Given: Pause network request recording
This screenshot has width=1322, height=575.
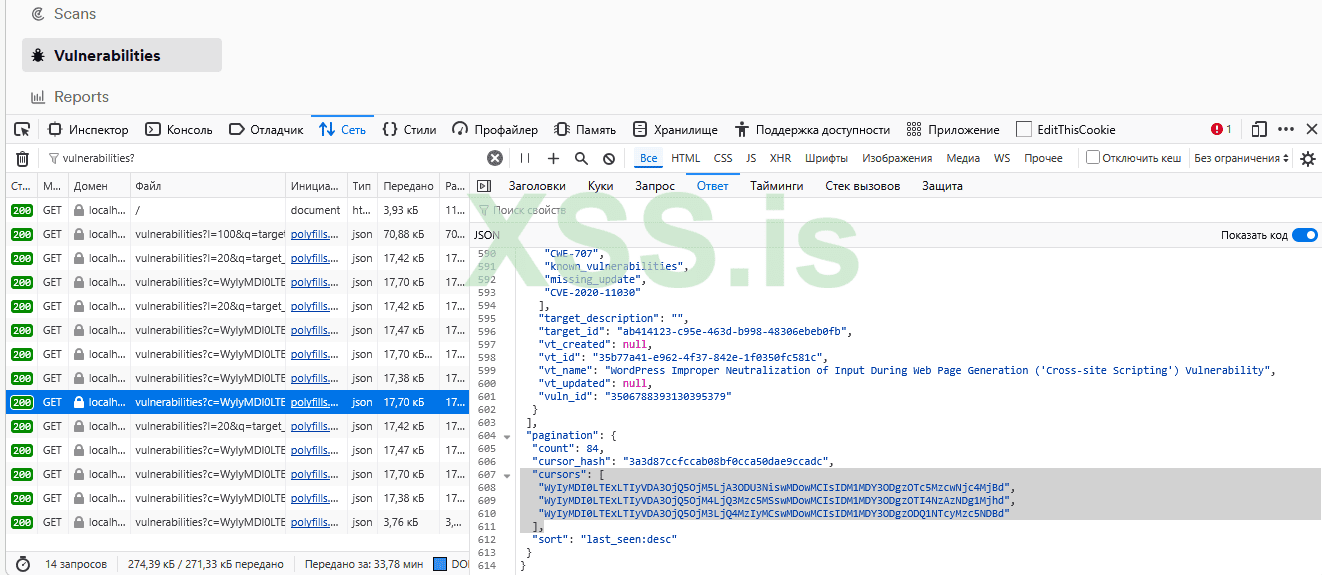Looking at the screenshot, I should pyautogui.click(x=524, y=158).
